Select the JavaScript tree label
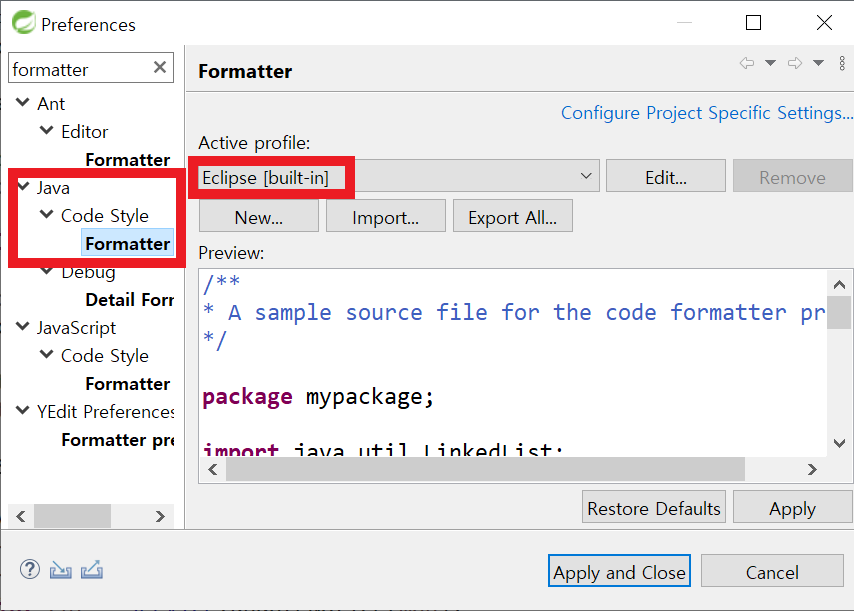The image size is (854, 611). 77,328
